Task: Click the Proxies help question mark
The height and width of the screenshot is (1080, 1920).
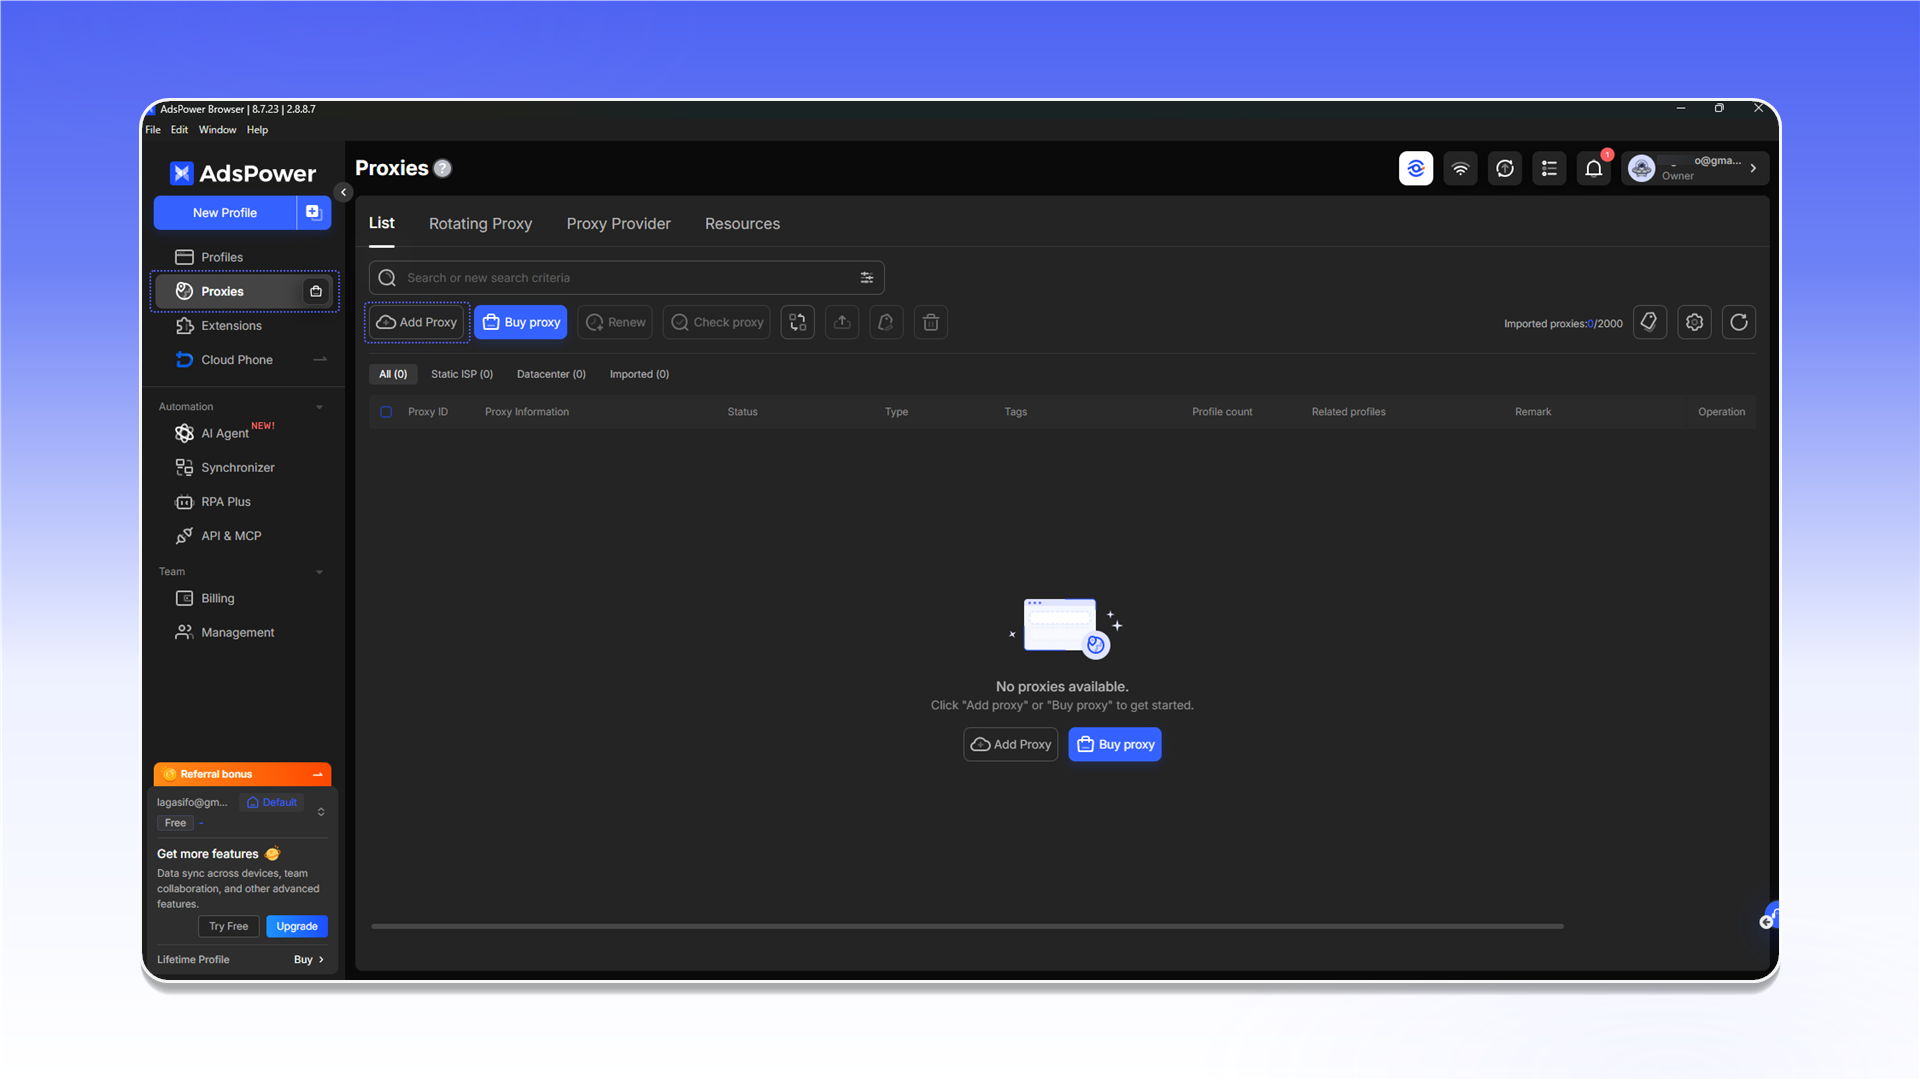Action: (x=443, y=168)
